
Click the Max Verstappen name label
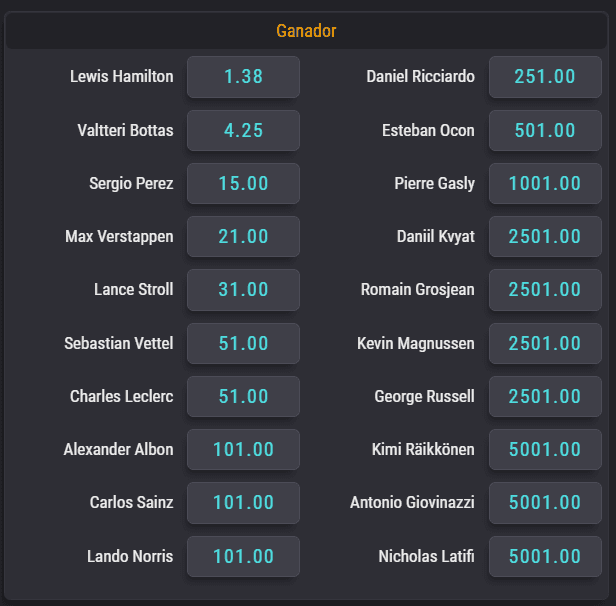(x=119, y=237)
